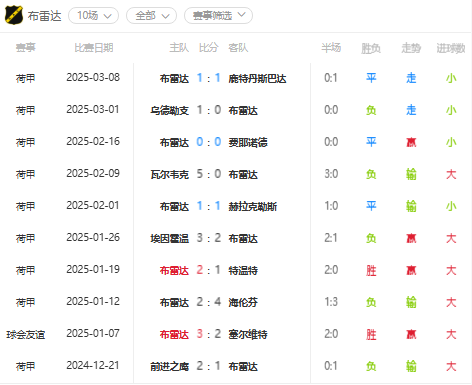Click the 走势 column header
This screenshot has height=385, width=472.
point(411,49)
